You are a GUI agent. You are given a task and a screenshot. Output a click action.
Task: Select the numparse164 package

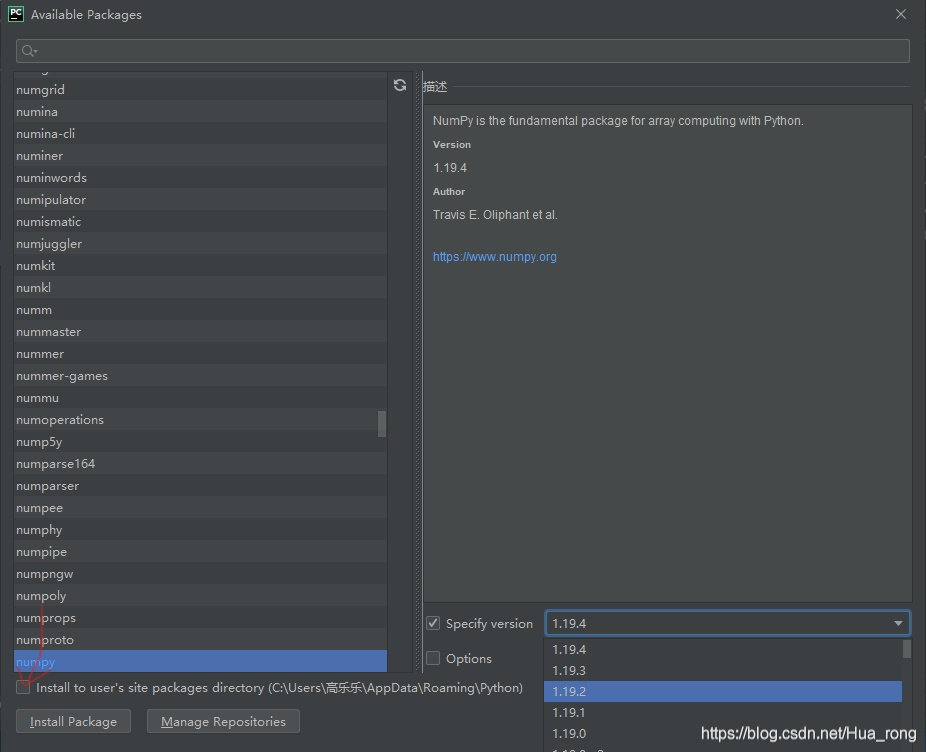(x=200, y=464)
